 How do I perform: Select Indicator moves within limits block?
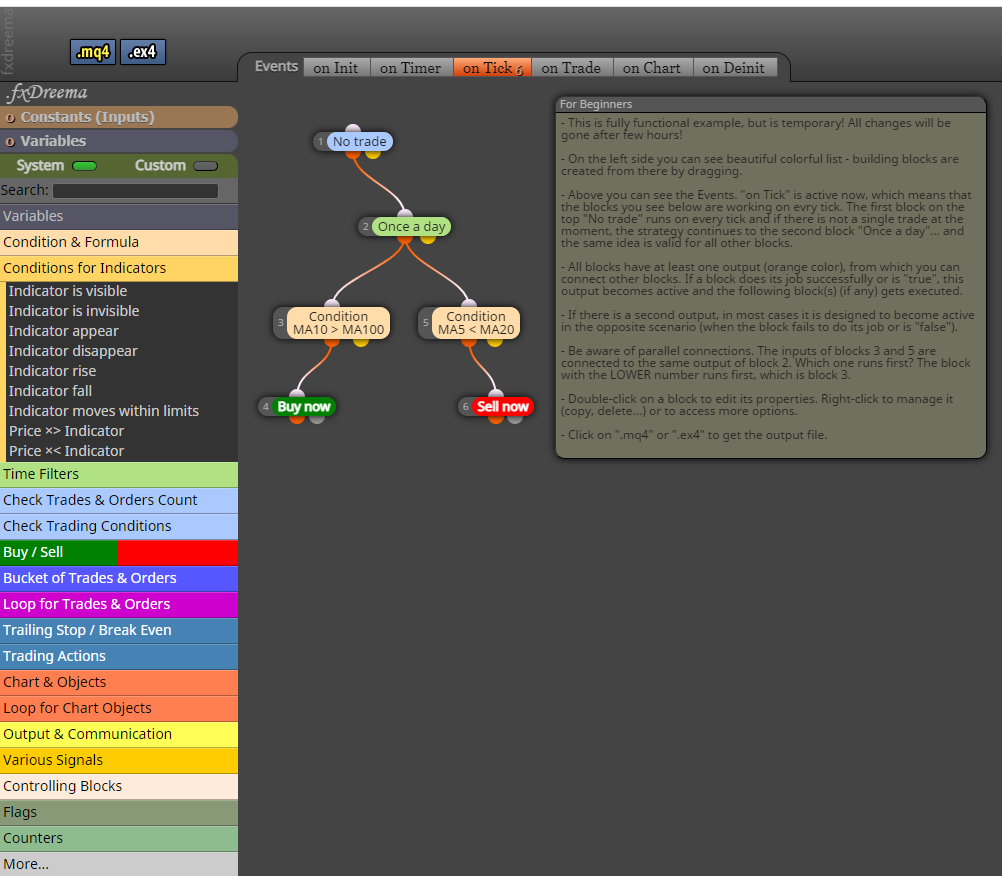click(104, 411)
